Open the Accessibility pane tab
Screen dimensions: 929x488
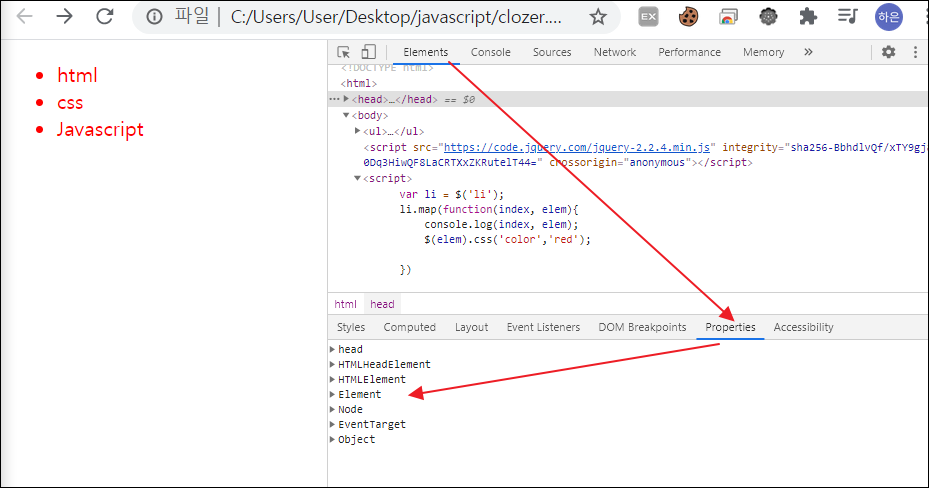803,327
